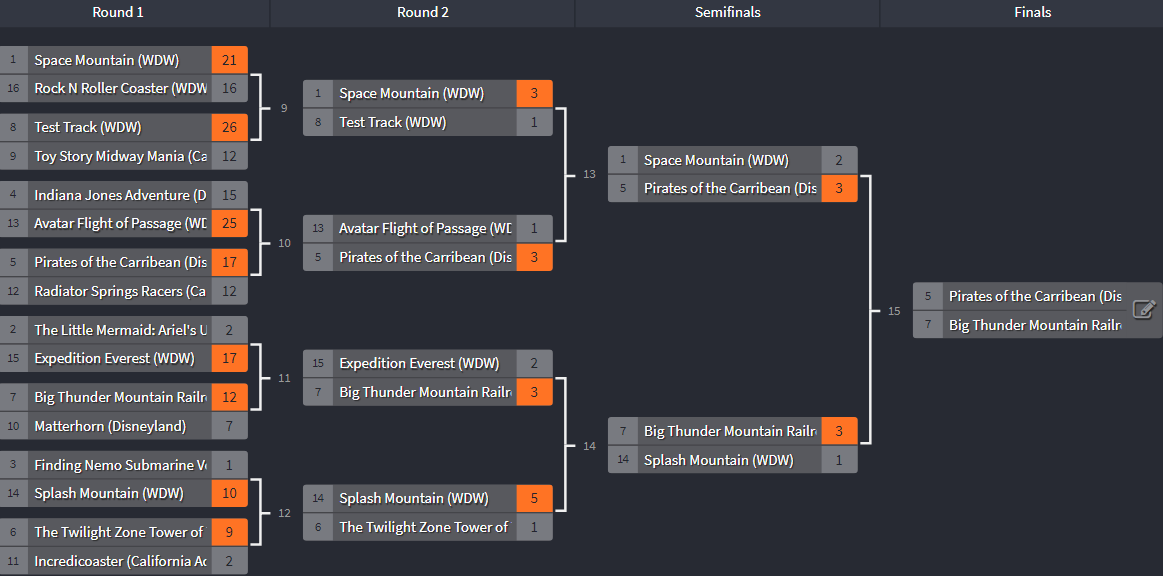The width and height of the screenshot is (1163, 576).
Task: Click Toy Story Midway Mania in Round 1
Action: pyautogui.click(x=120, y=156)
